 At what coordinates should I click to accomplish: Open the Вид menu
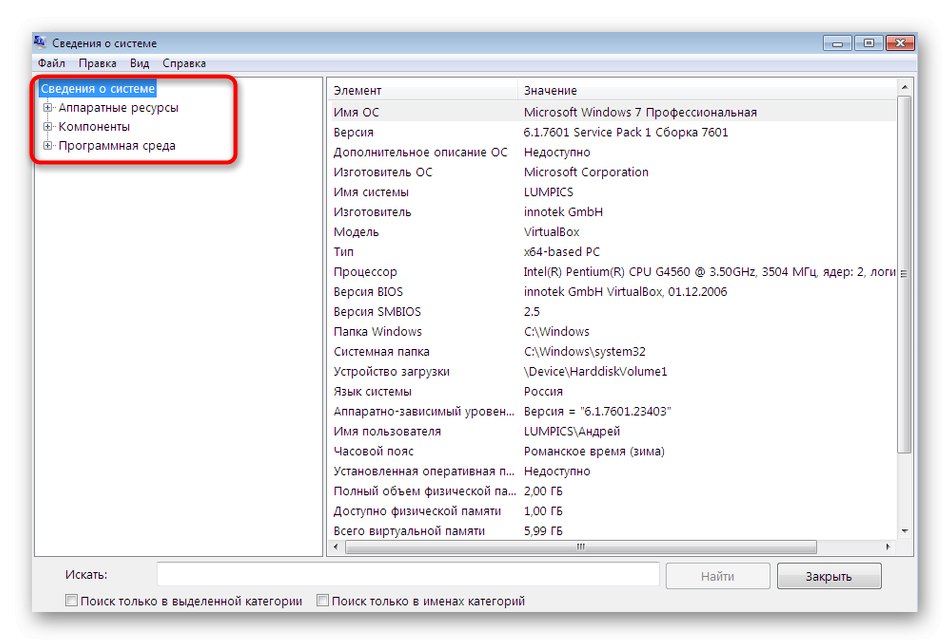tap(139, 62)
